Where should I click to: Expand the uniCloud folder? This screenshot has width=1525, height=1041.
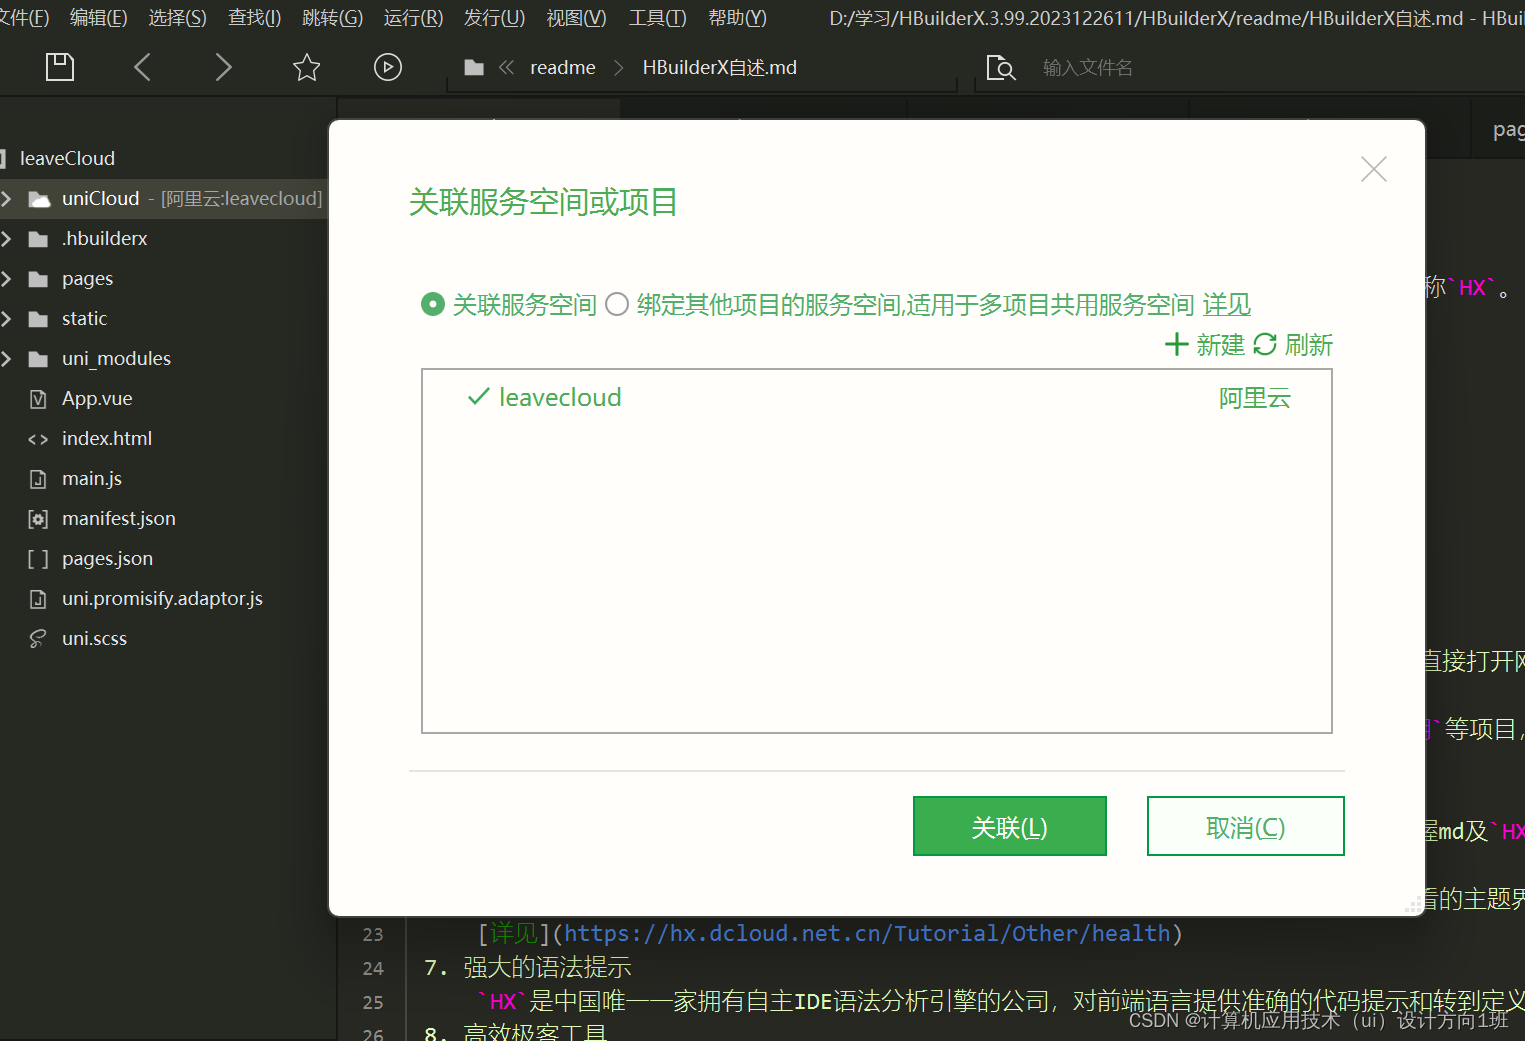click(8, 198)
